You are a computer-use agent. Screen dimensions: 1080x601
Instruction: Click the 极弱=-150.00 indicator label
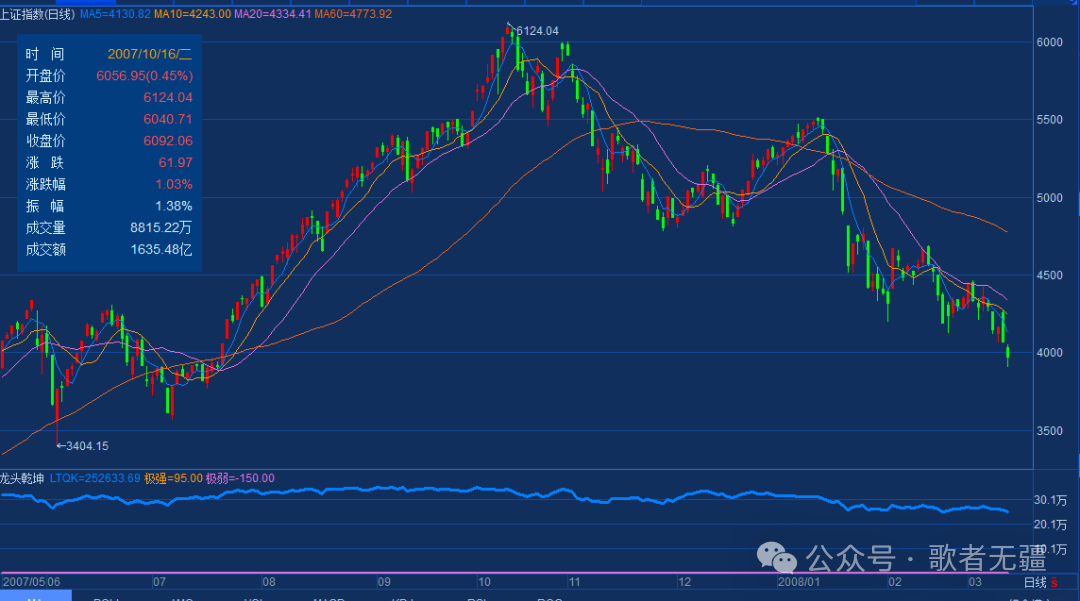click(x=240, y=478)
